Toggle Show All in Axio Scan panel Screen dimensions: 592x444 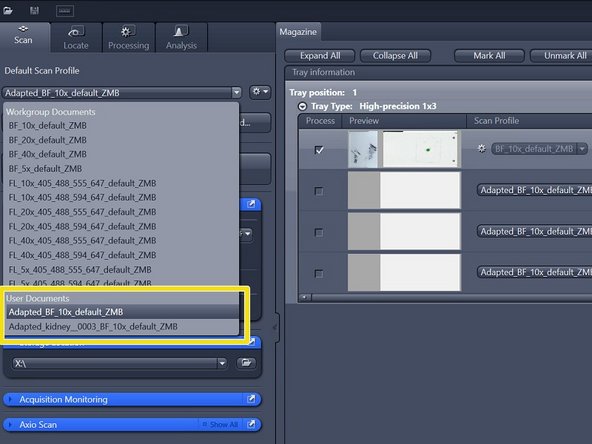220,425
